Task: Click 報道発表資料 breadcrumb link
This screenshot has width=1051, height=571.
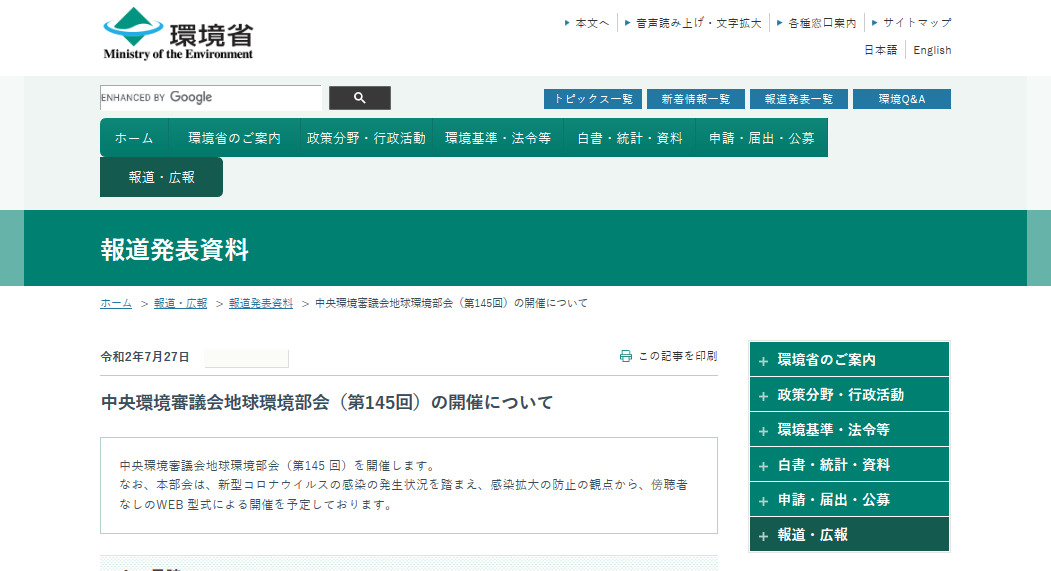Action: [260, 303]
